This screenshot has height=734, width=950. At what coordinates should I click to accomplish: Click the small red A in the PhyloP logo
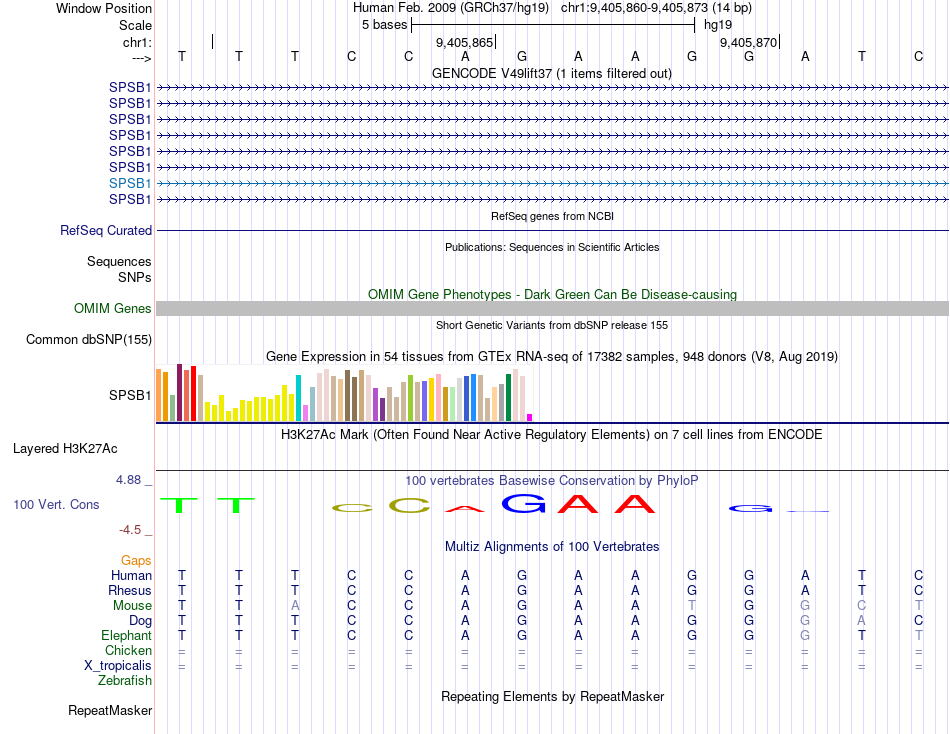point(465,509)
